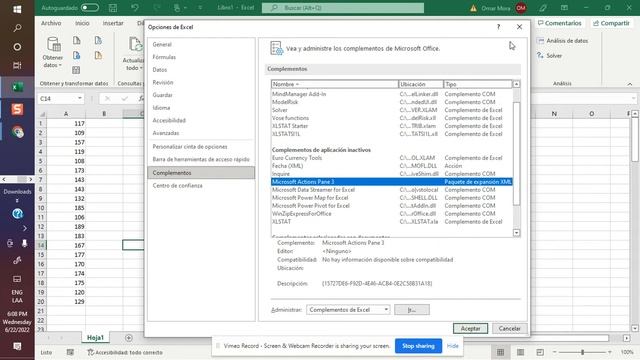Open Centro de confianza category
640x360 pixels.
click(x=178, y=186)
